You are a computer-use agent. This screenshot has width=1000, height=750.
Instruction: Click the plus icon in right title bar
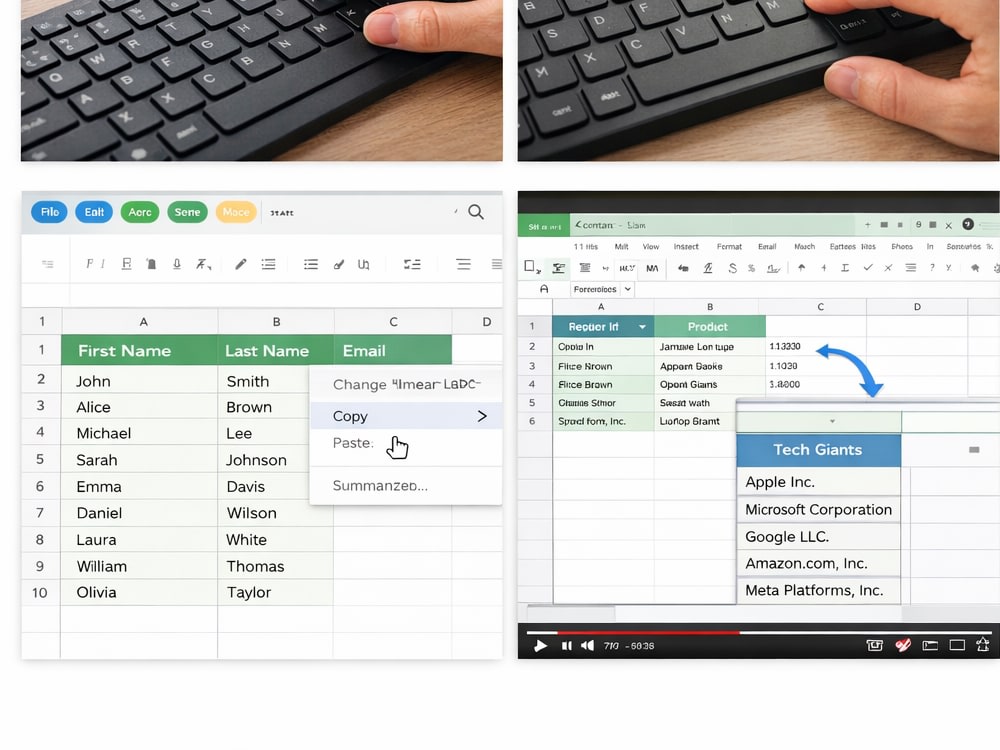click(867, 224)
